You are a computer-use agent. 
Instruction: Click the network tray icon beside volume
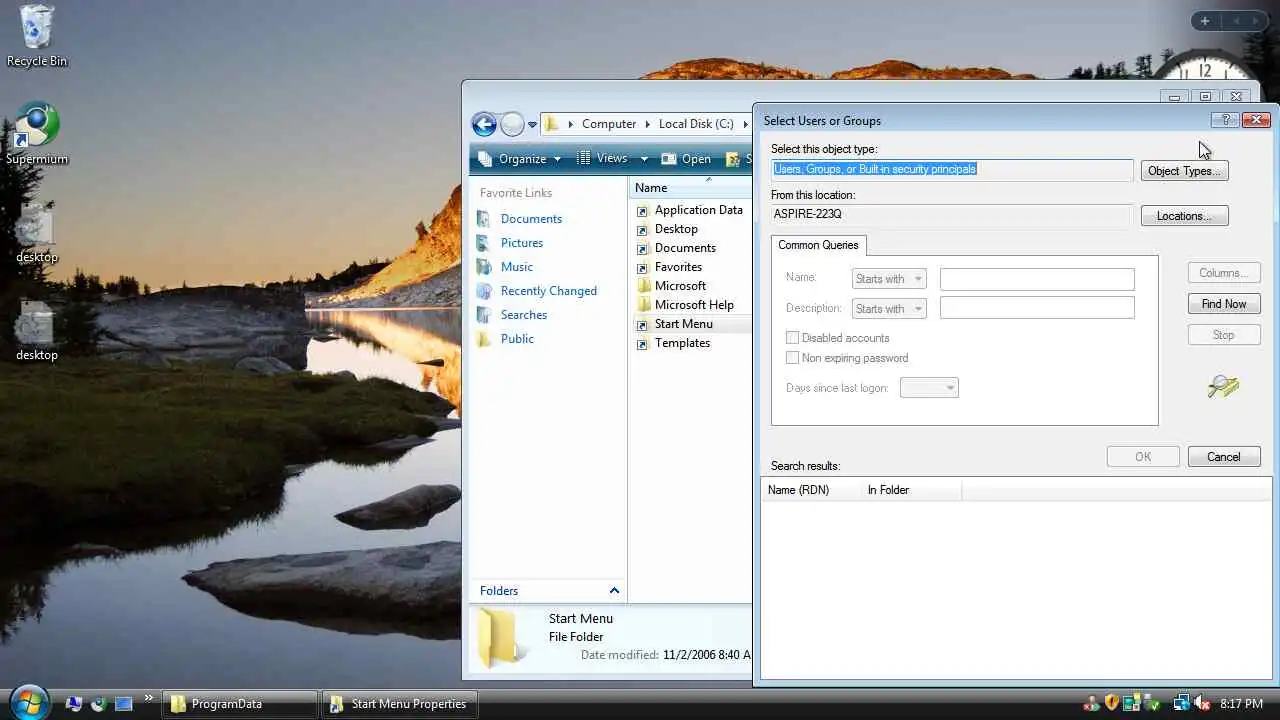pos(1182,704)
